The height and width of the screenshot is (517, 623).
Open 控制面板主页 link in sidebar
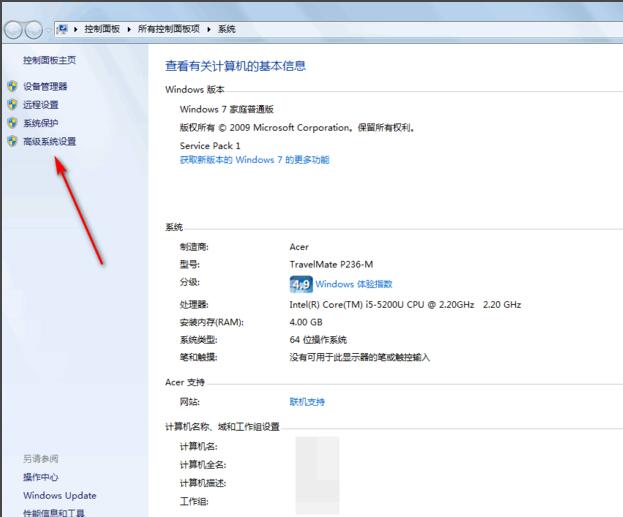point(49,60)
